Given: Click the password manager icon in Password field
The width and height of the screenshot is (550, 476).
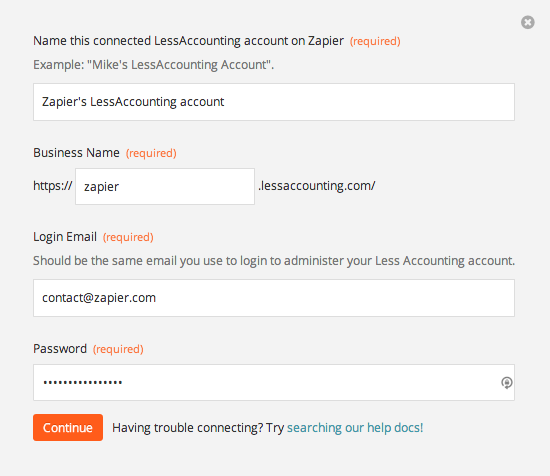Looking at the screenshot, I should [x=507, y=382].
